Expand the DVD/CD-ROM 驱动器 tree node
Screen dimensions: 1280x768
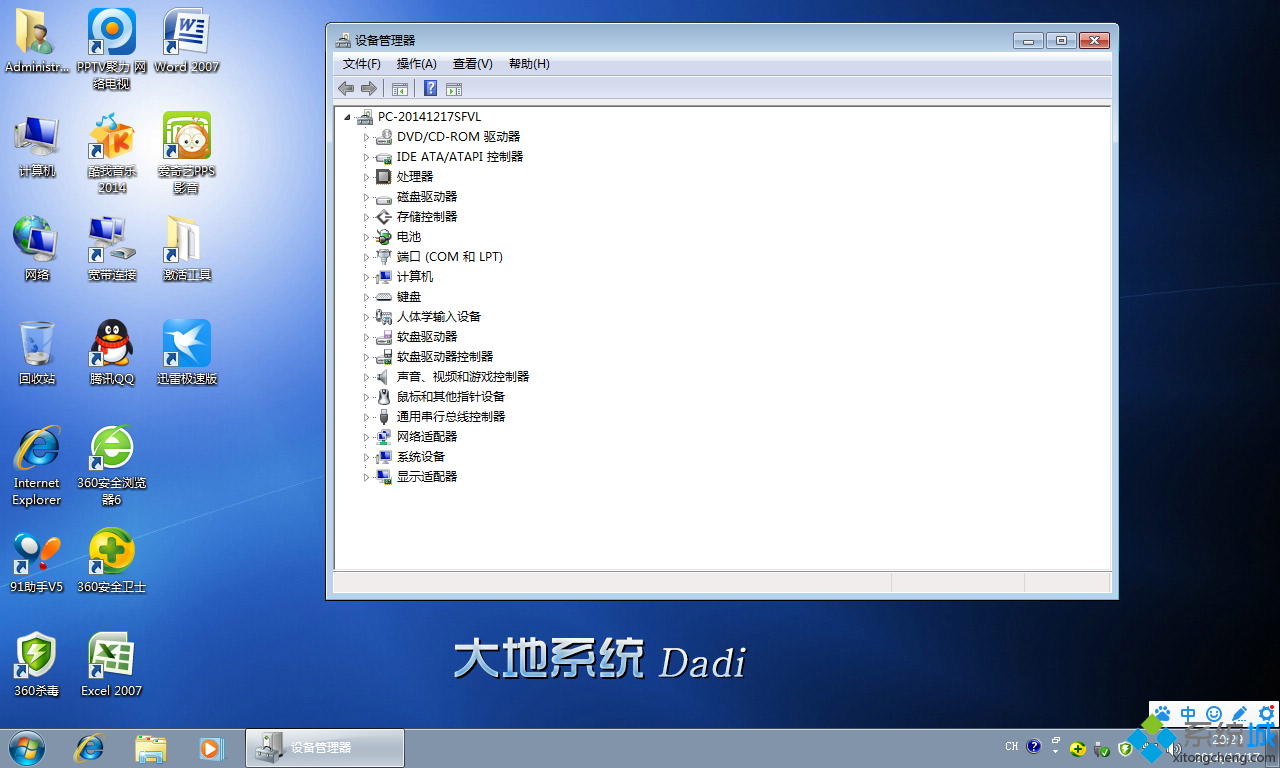tap(365, 136)
